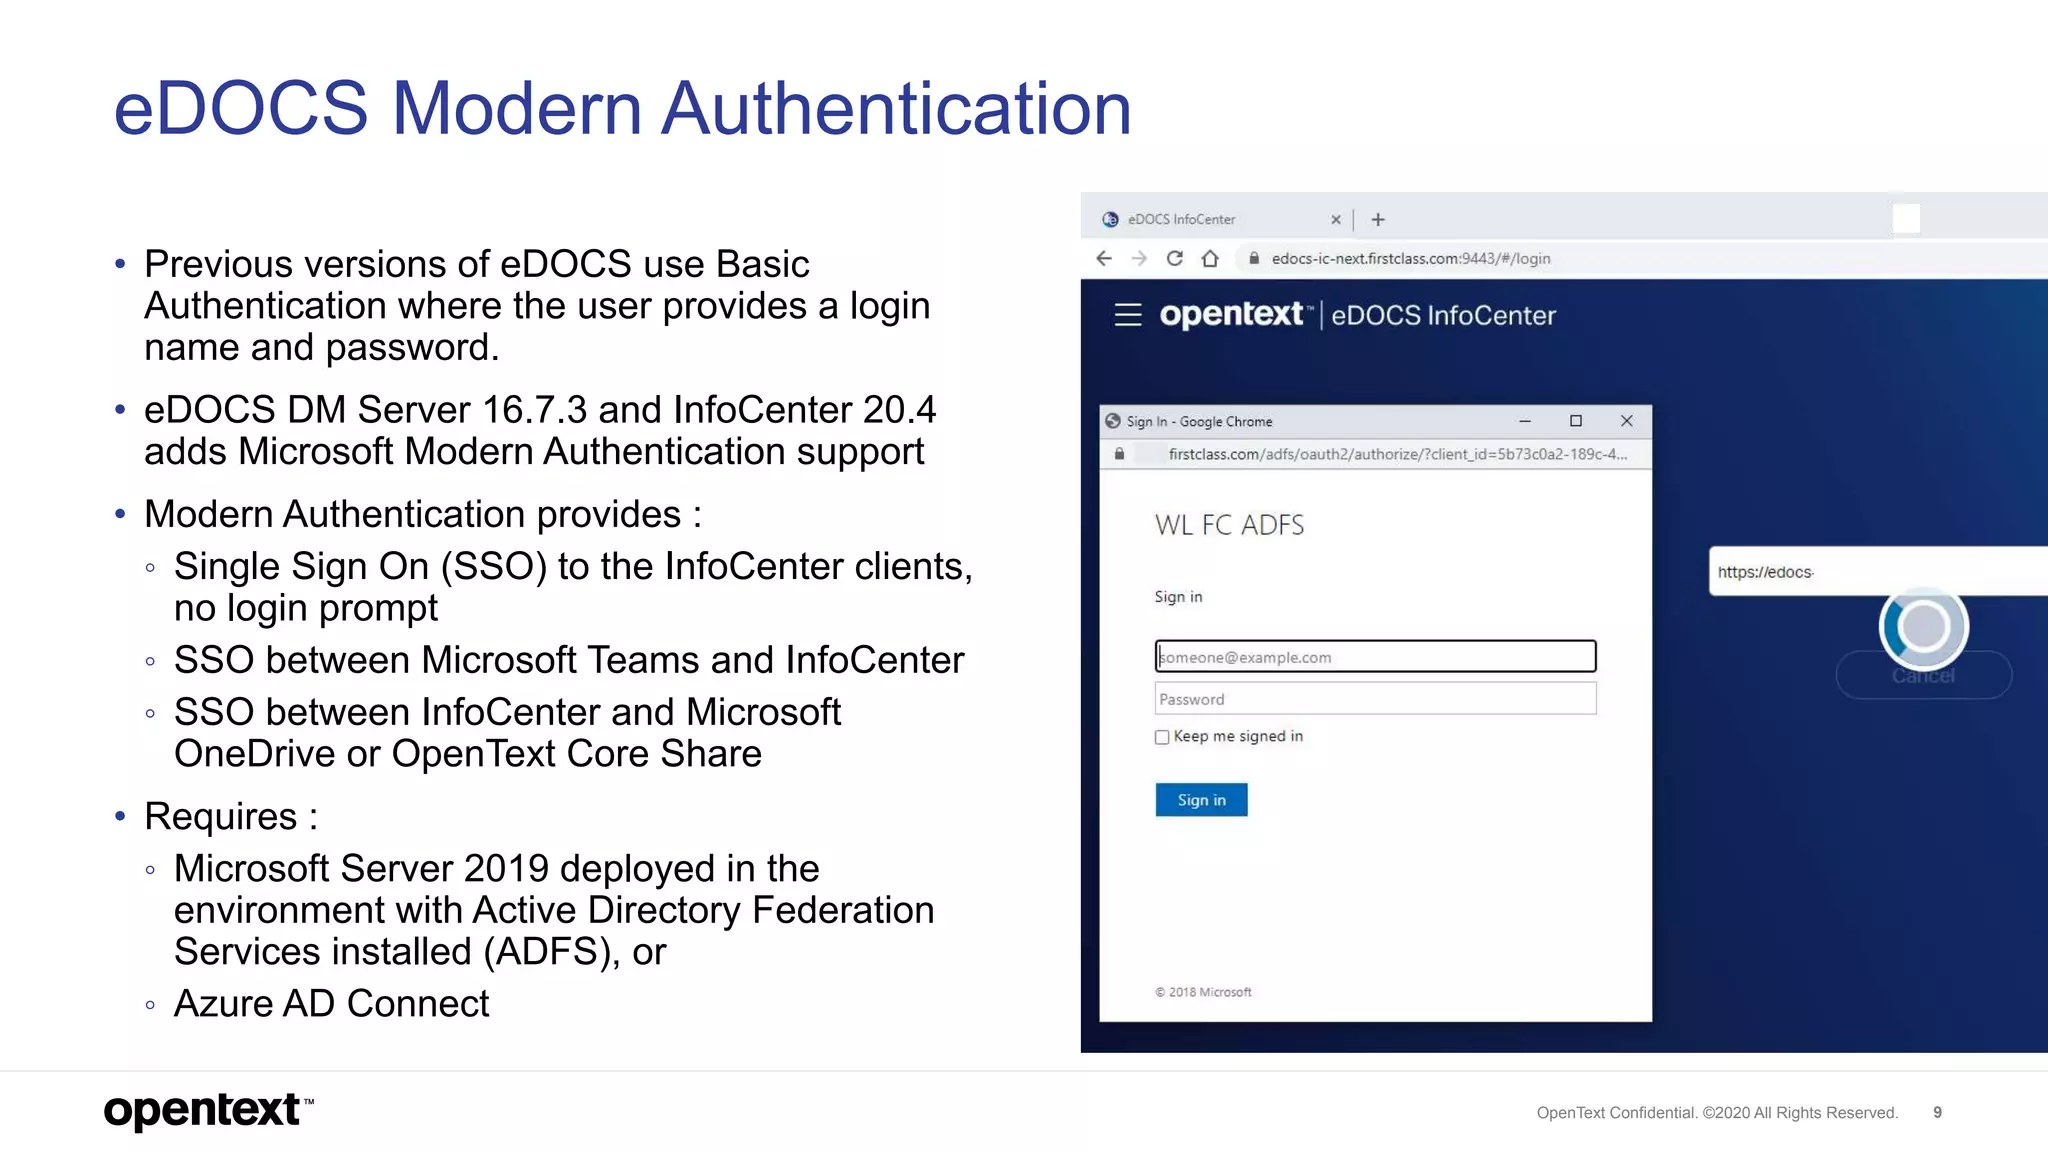
Task: Click the © 2018 Microsoft footer text
Action: coord(1203,992)
